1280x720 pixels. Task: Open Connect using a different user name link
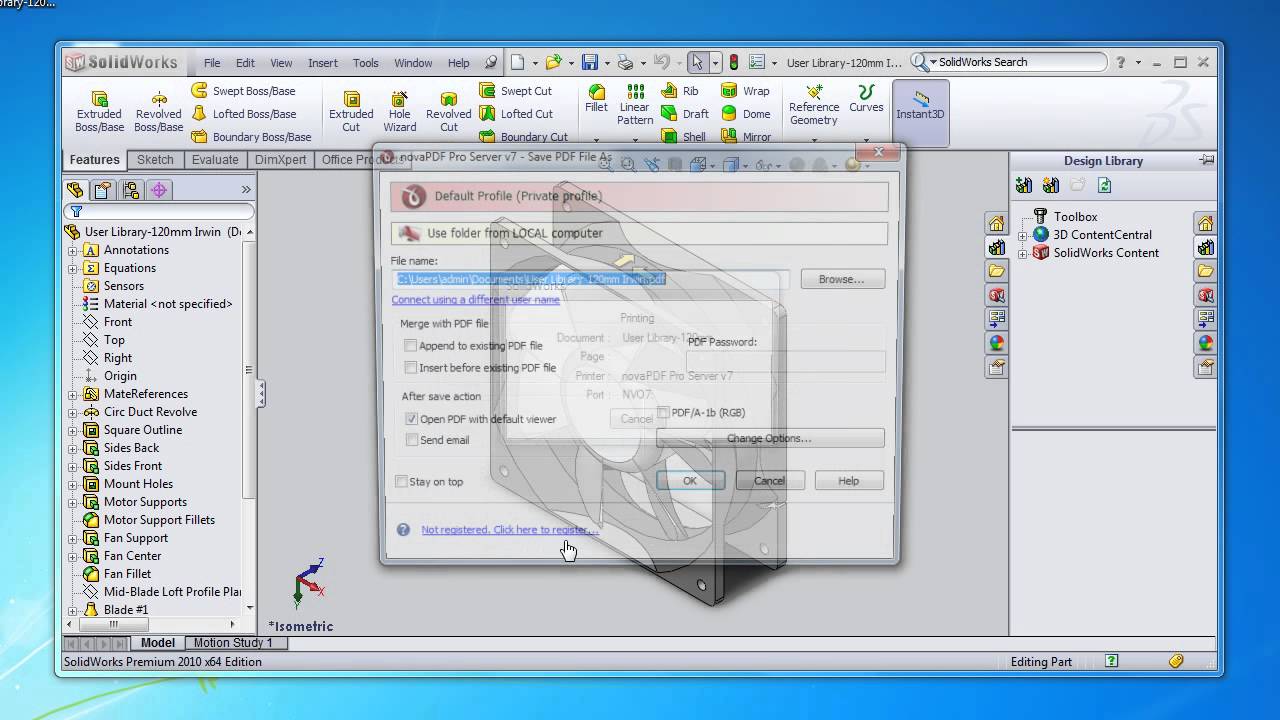click(475, 300)
